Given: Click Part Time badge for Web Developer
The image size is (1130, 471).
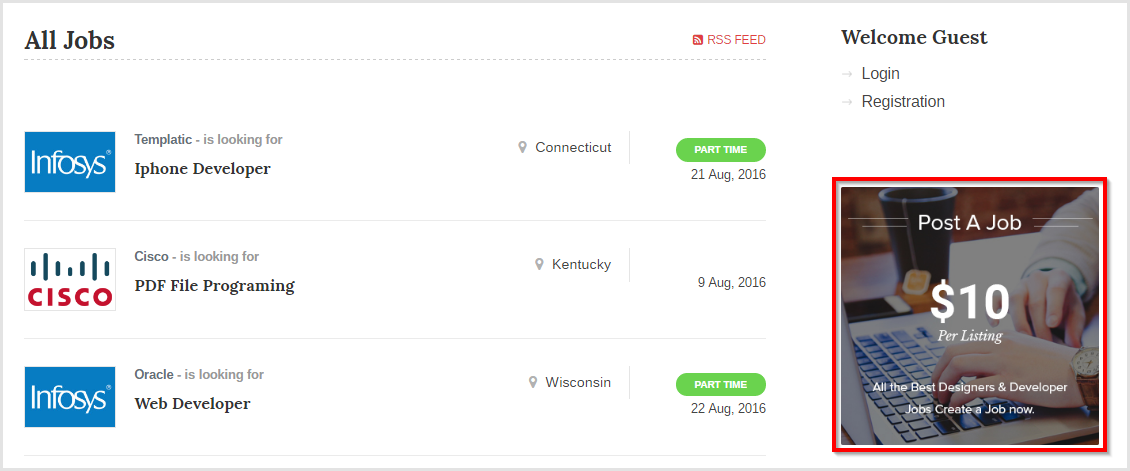Looking at the screenshot, I should (720, 385).
